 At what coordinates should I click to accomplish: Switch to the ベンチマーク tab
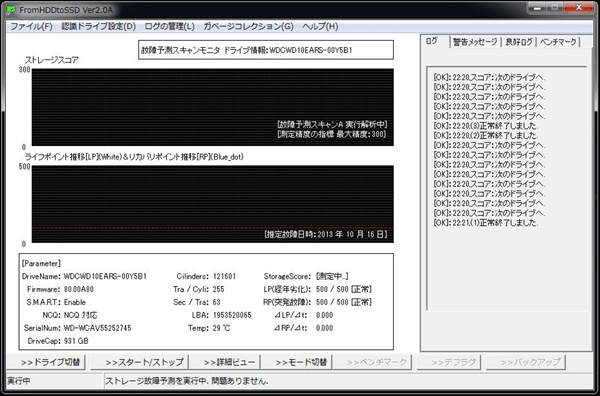coord(558,42)
